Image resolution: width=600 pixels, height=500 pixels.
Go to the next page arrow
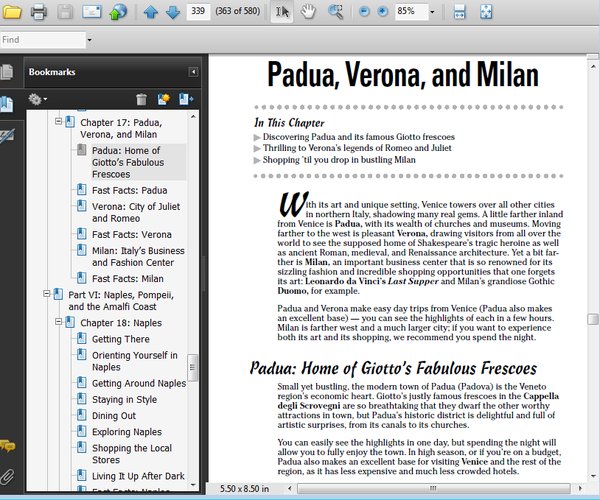point(172,12)
